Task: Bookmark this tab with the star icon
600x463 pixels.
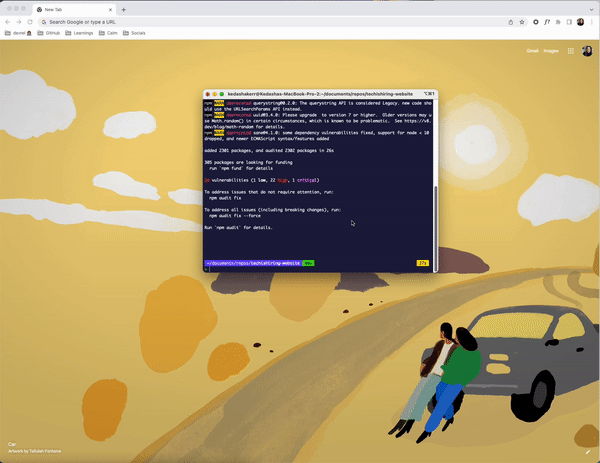Action: (522, 22)
